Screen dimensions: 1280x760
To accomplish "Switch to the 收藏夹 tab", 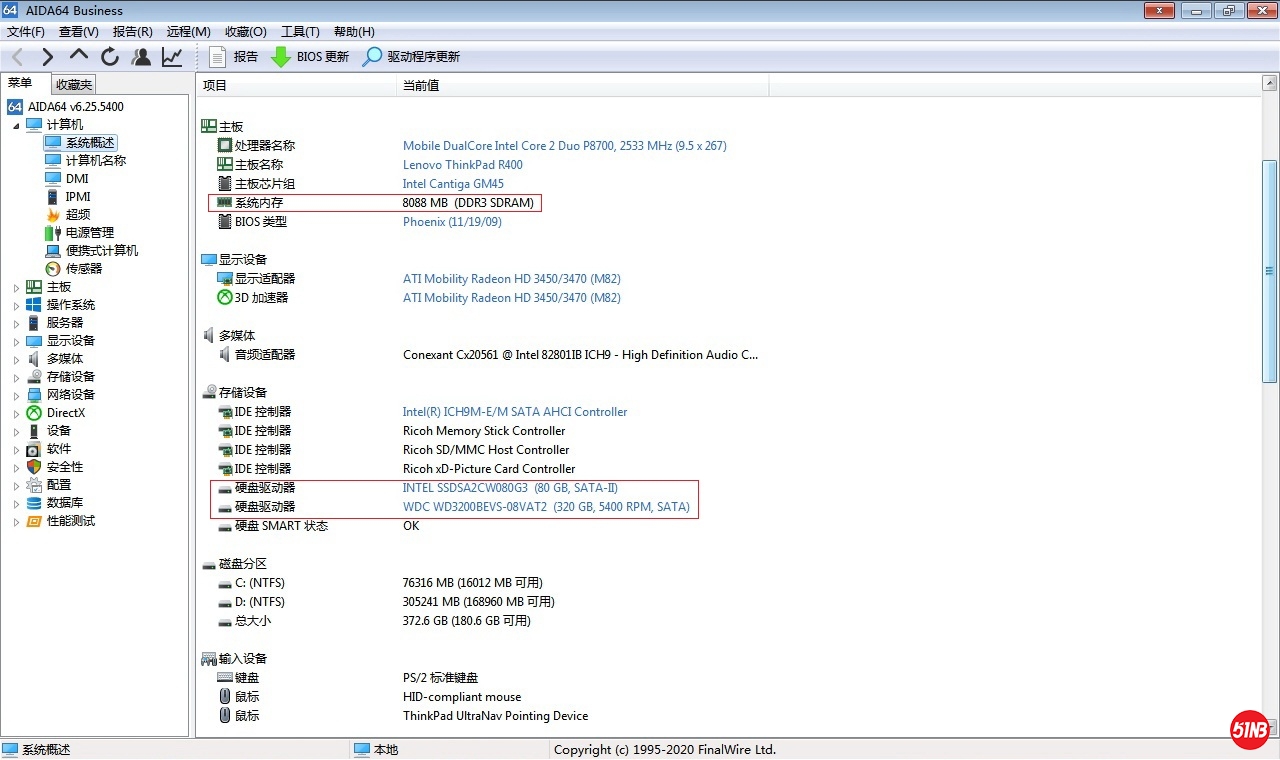I will [74, 85].
